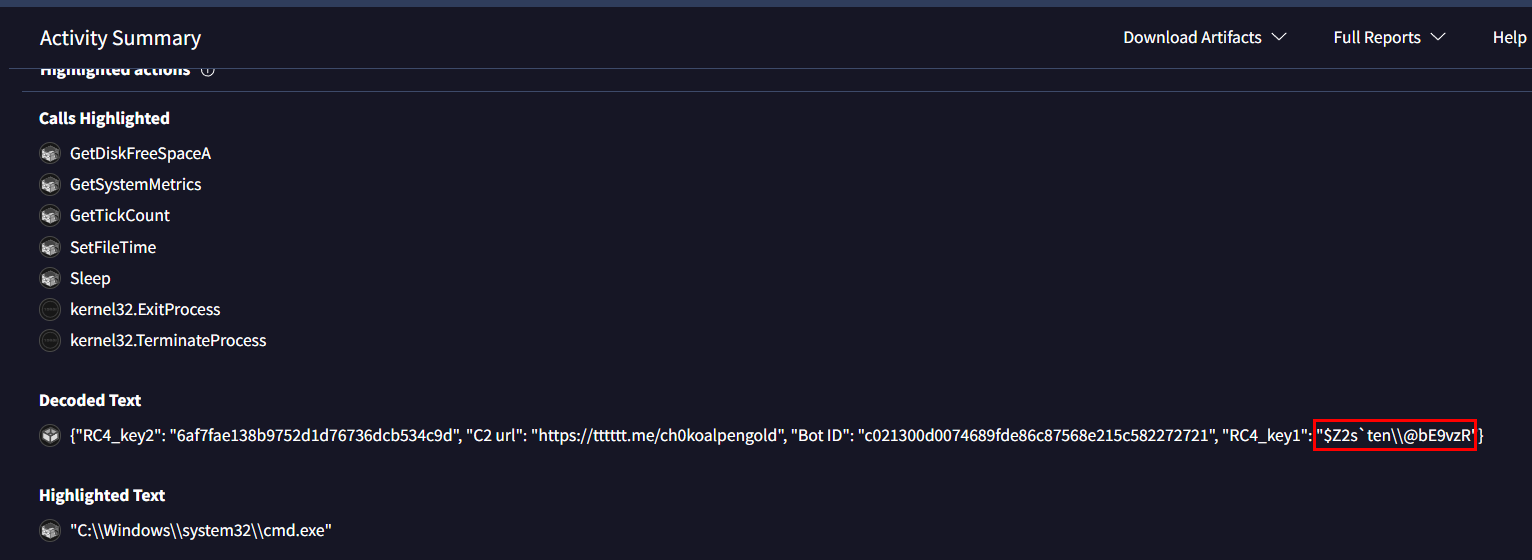This screenshot has width=1532, height=560.
Task: Click the red-boxed RC4_key1 value
Action: [x=1395, y=435]
